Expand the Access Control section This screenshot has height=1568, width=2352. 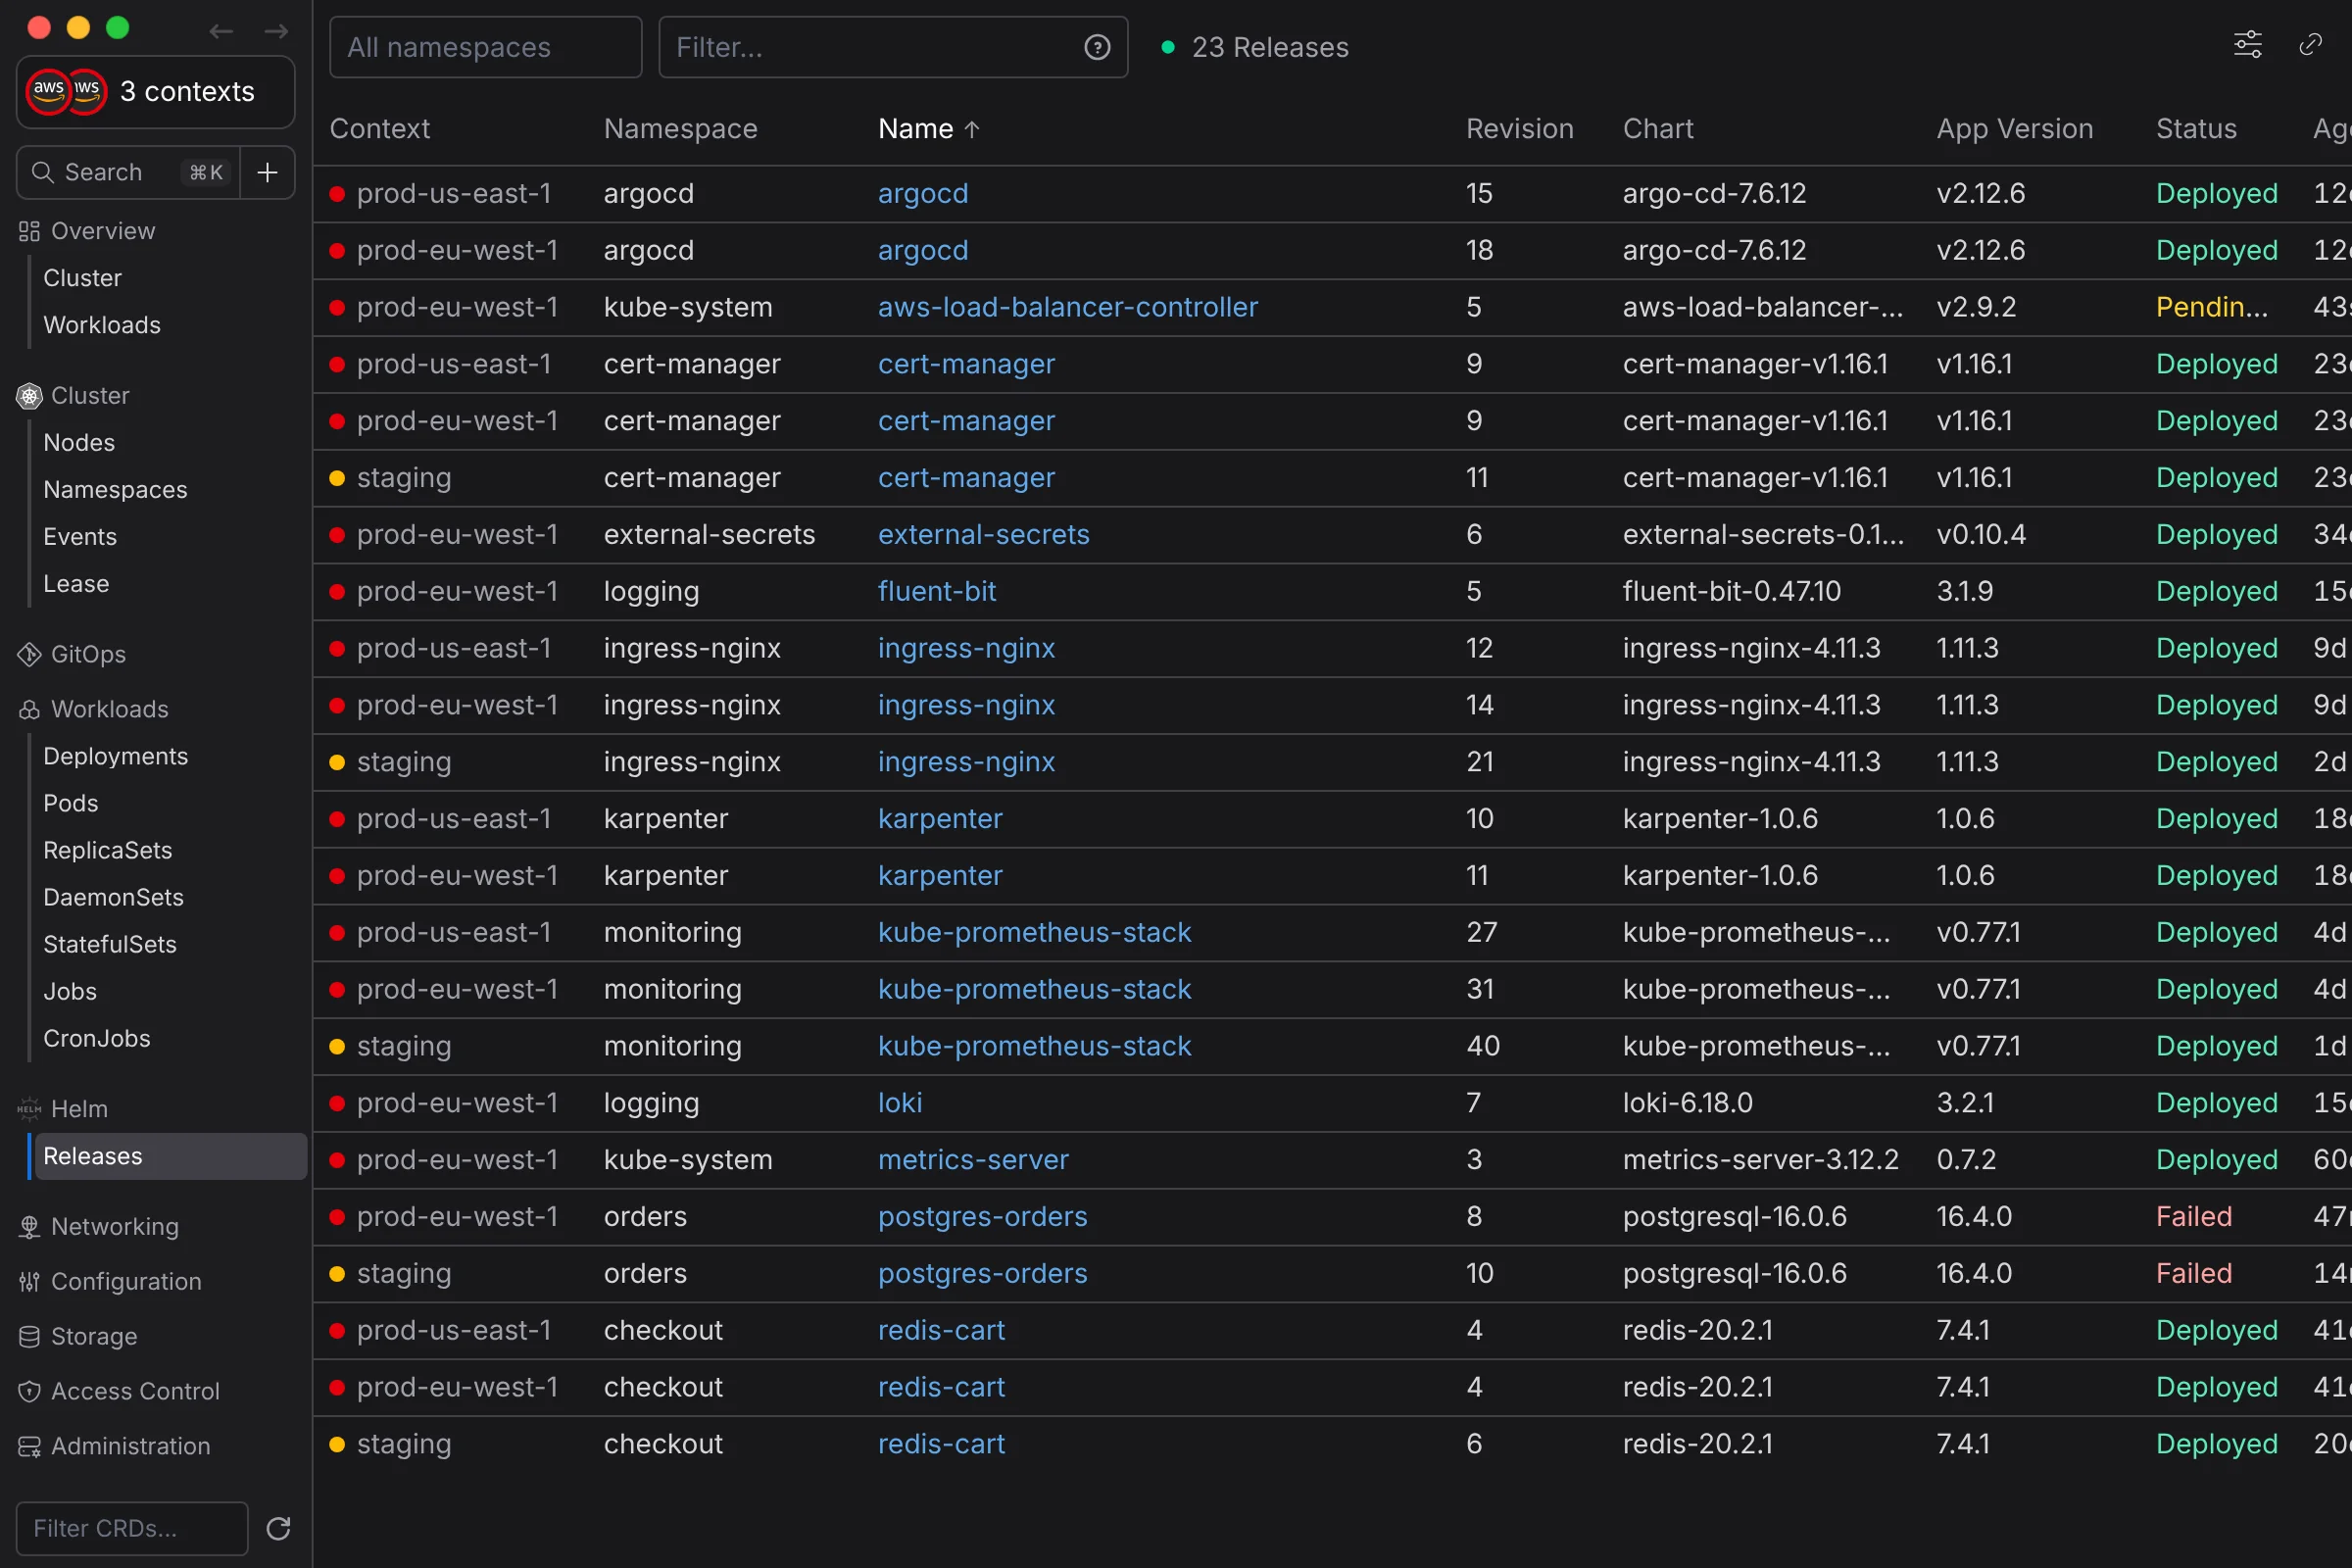(135, 1391)
